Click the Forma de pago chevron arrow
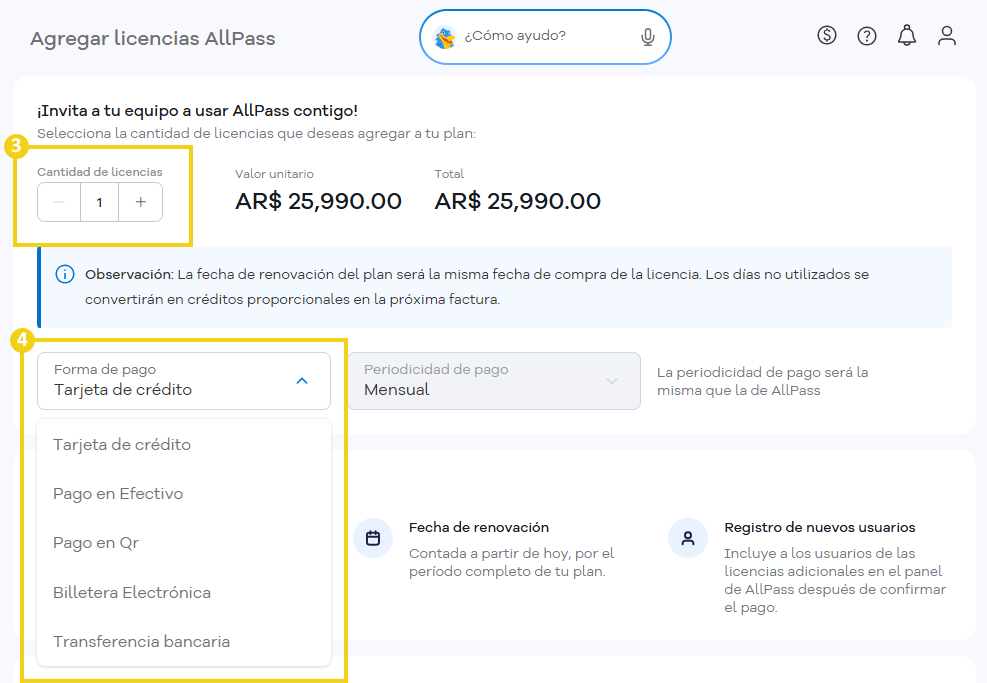This screenshot has height=683, width=987. (x=302, y=381)
